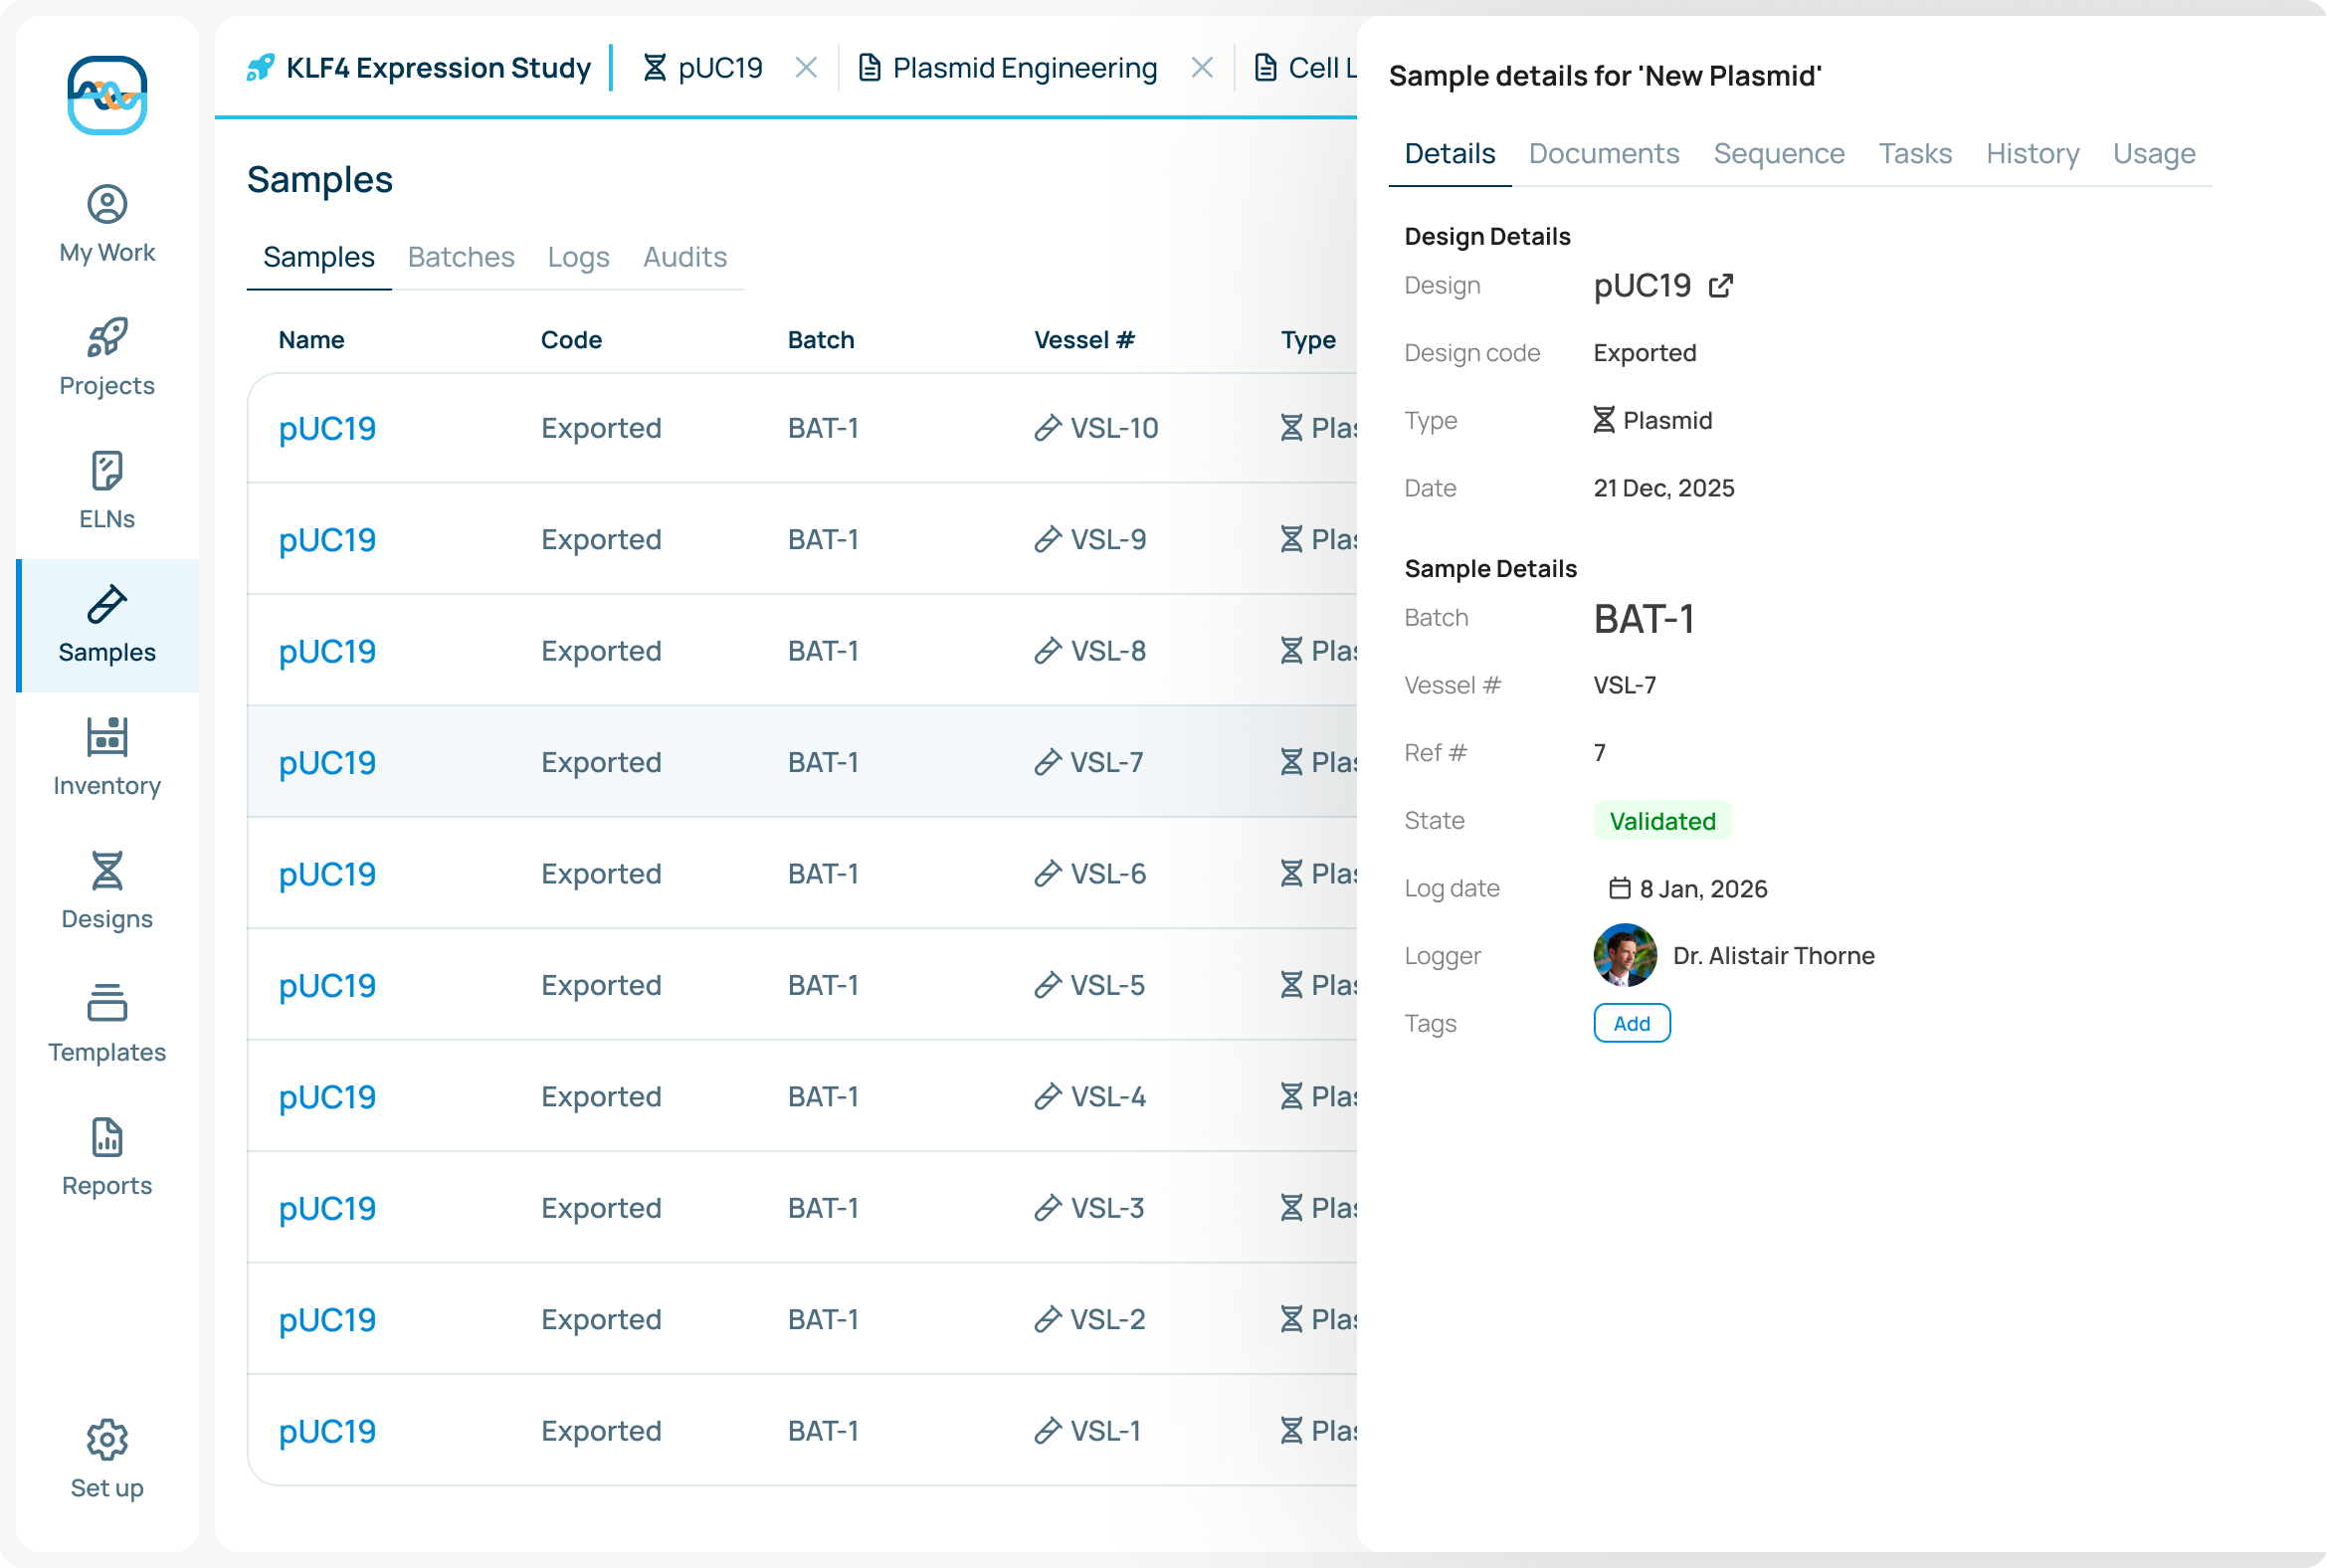Screen dimensions: 2328x1568
Task: Click the VSL-6 vessel cell
Action: coord(1090,874)
